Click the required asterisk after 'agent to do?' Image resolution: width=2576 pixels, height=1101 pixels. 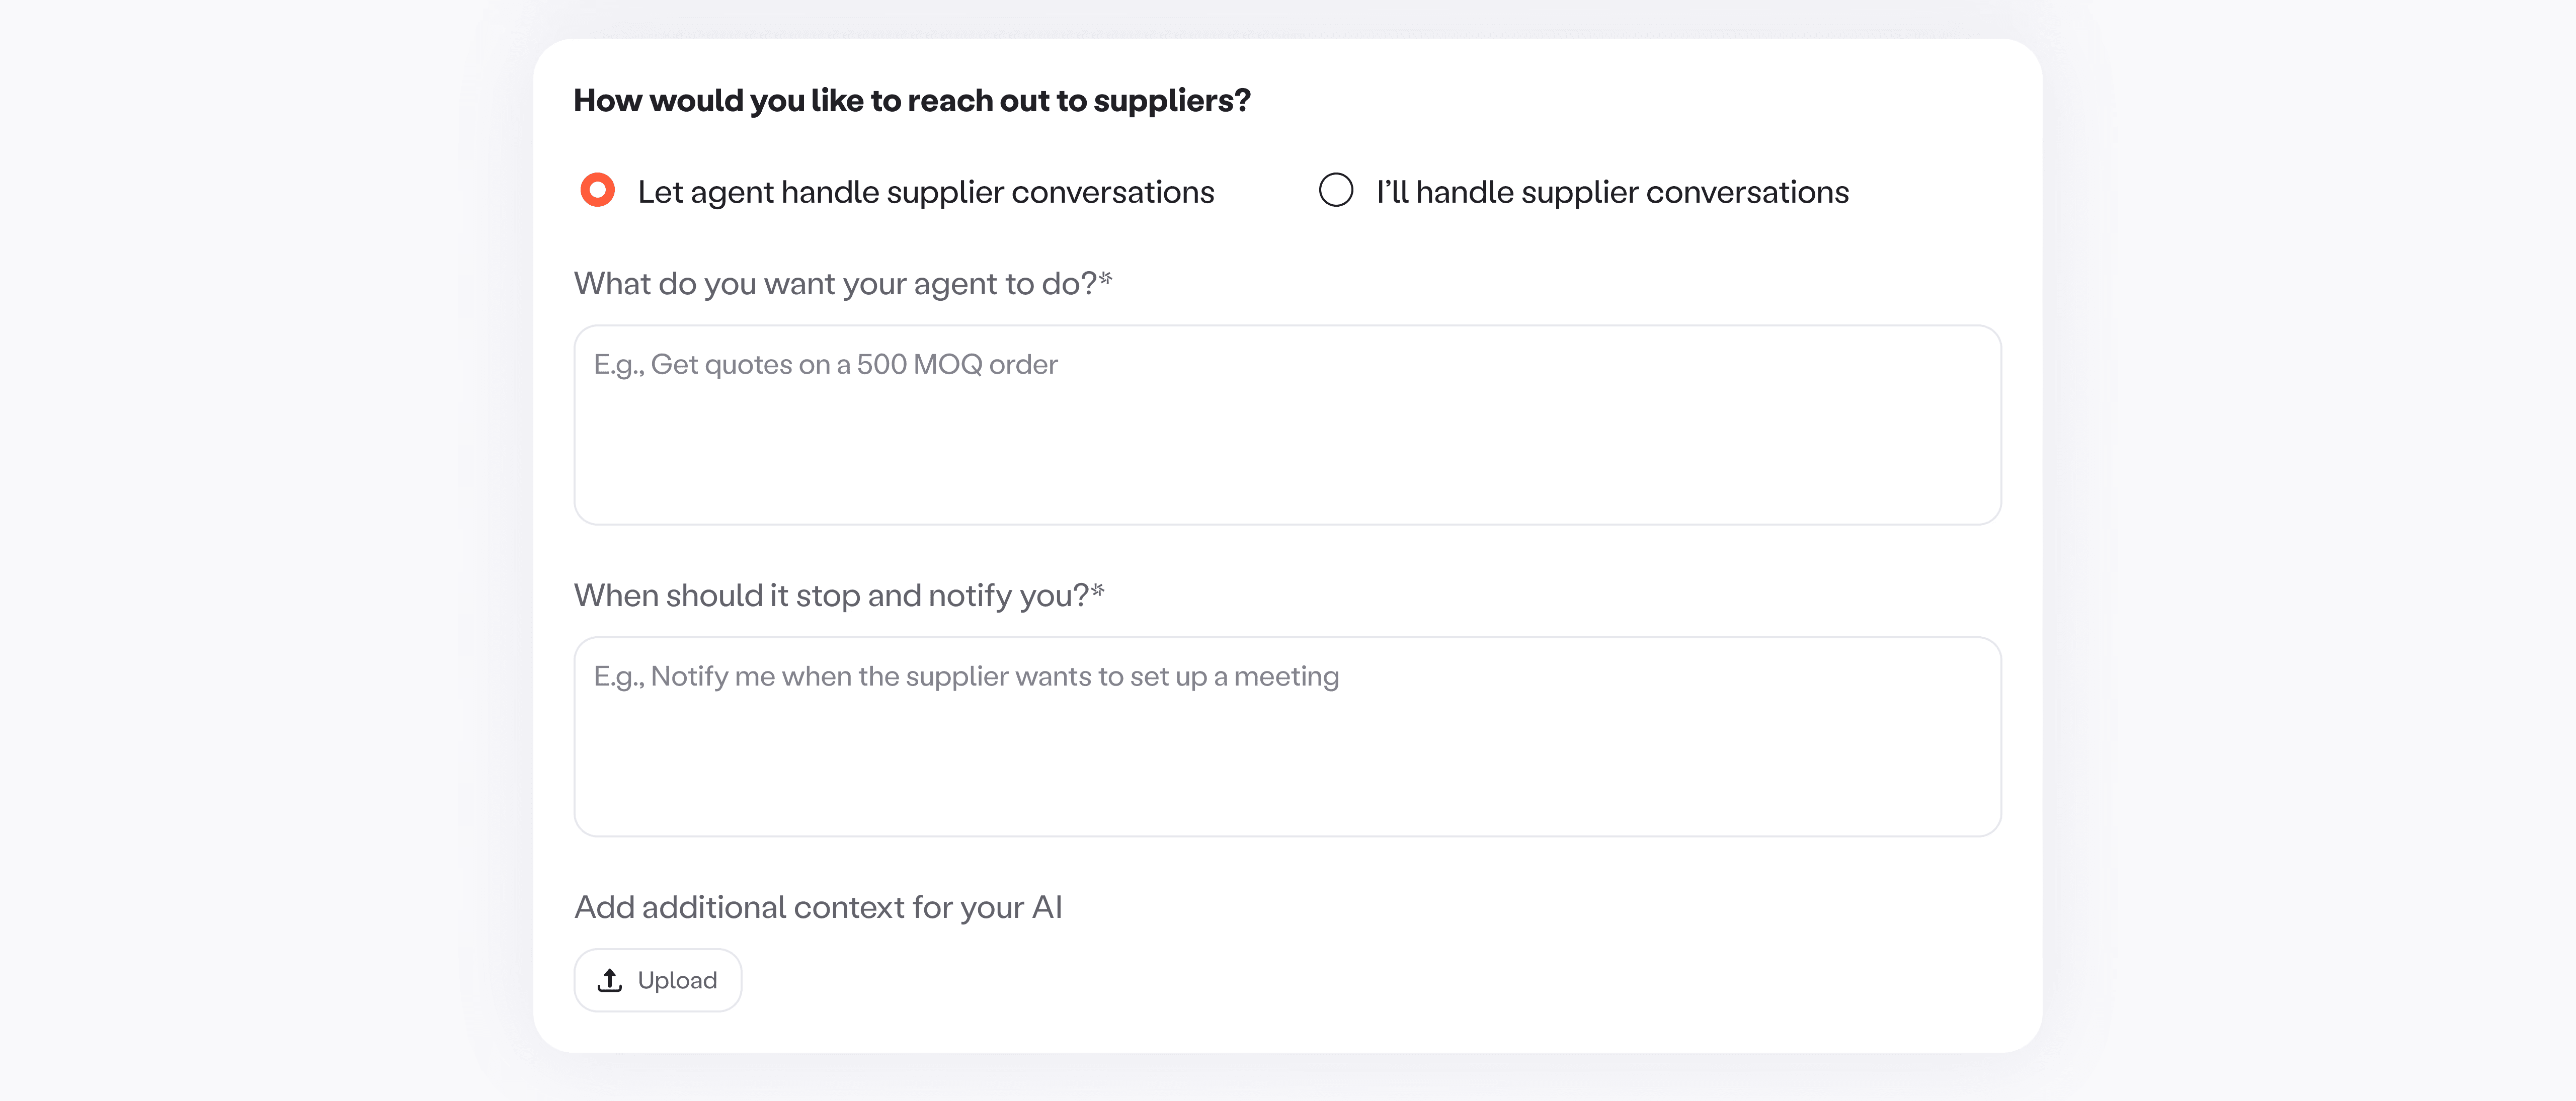[1106, 278]
